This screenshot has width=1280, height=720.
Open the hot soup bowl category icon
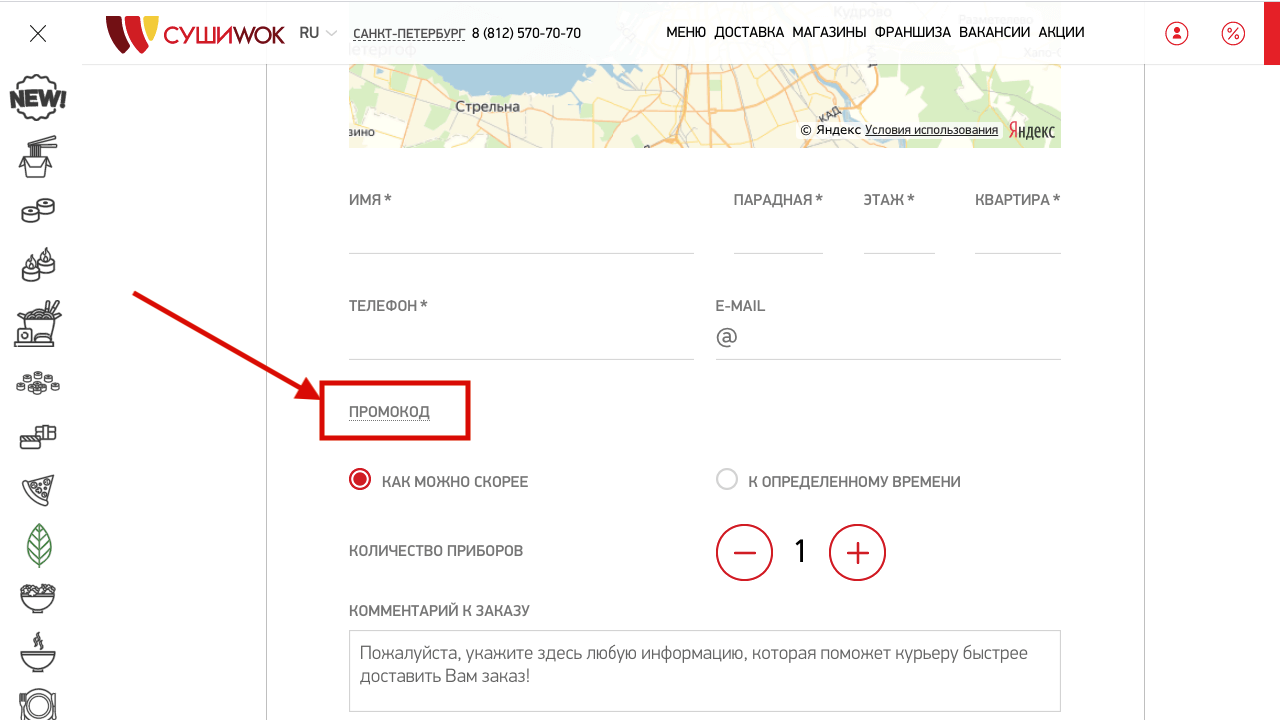point(38,652)
